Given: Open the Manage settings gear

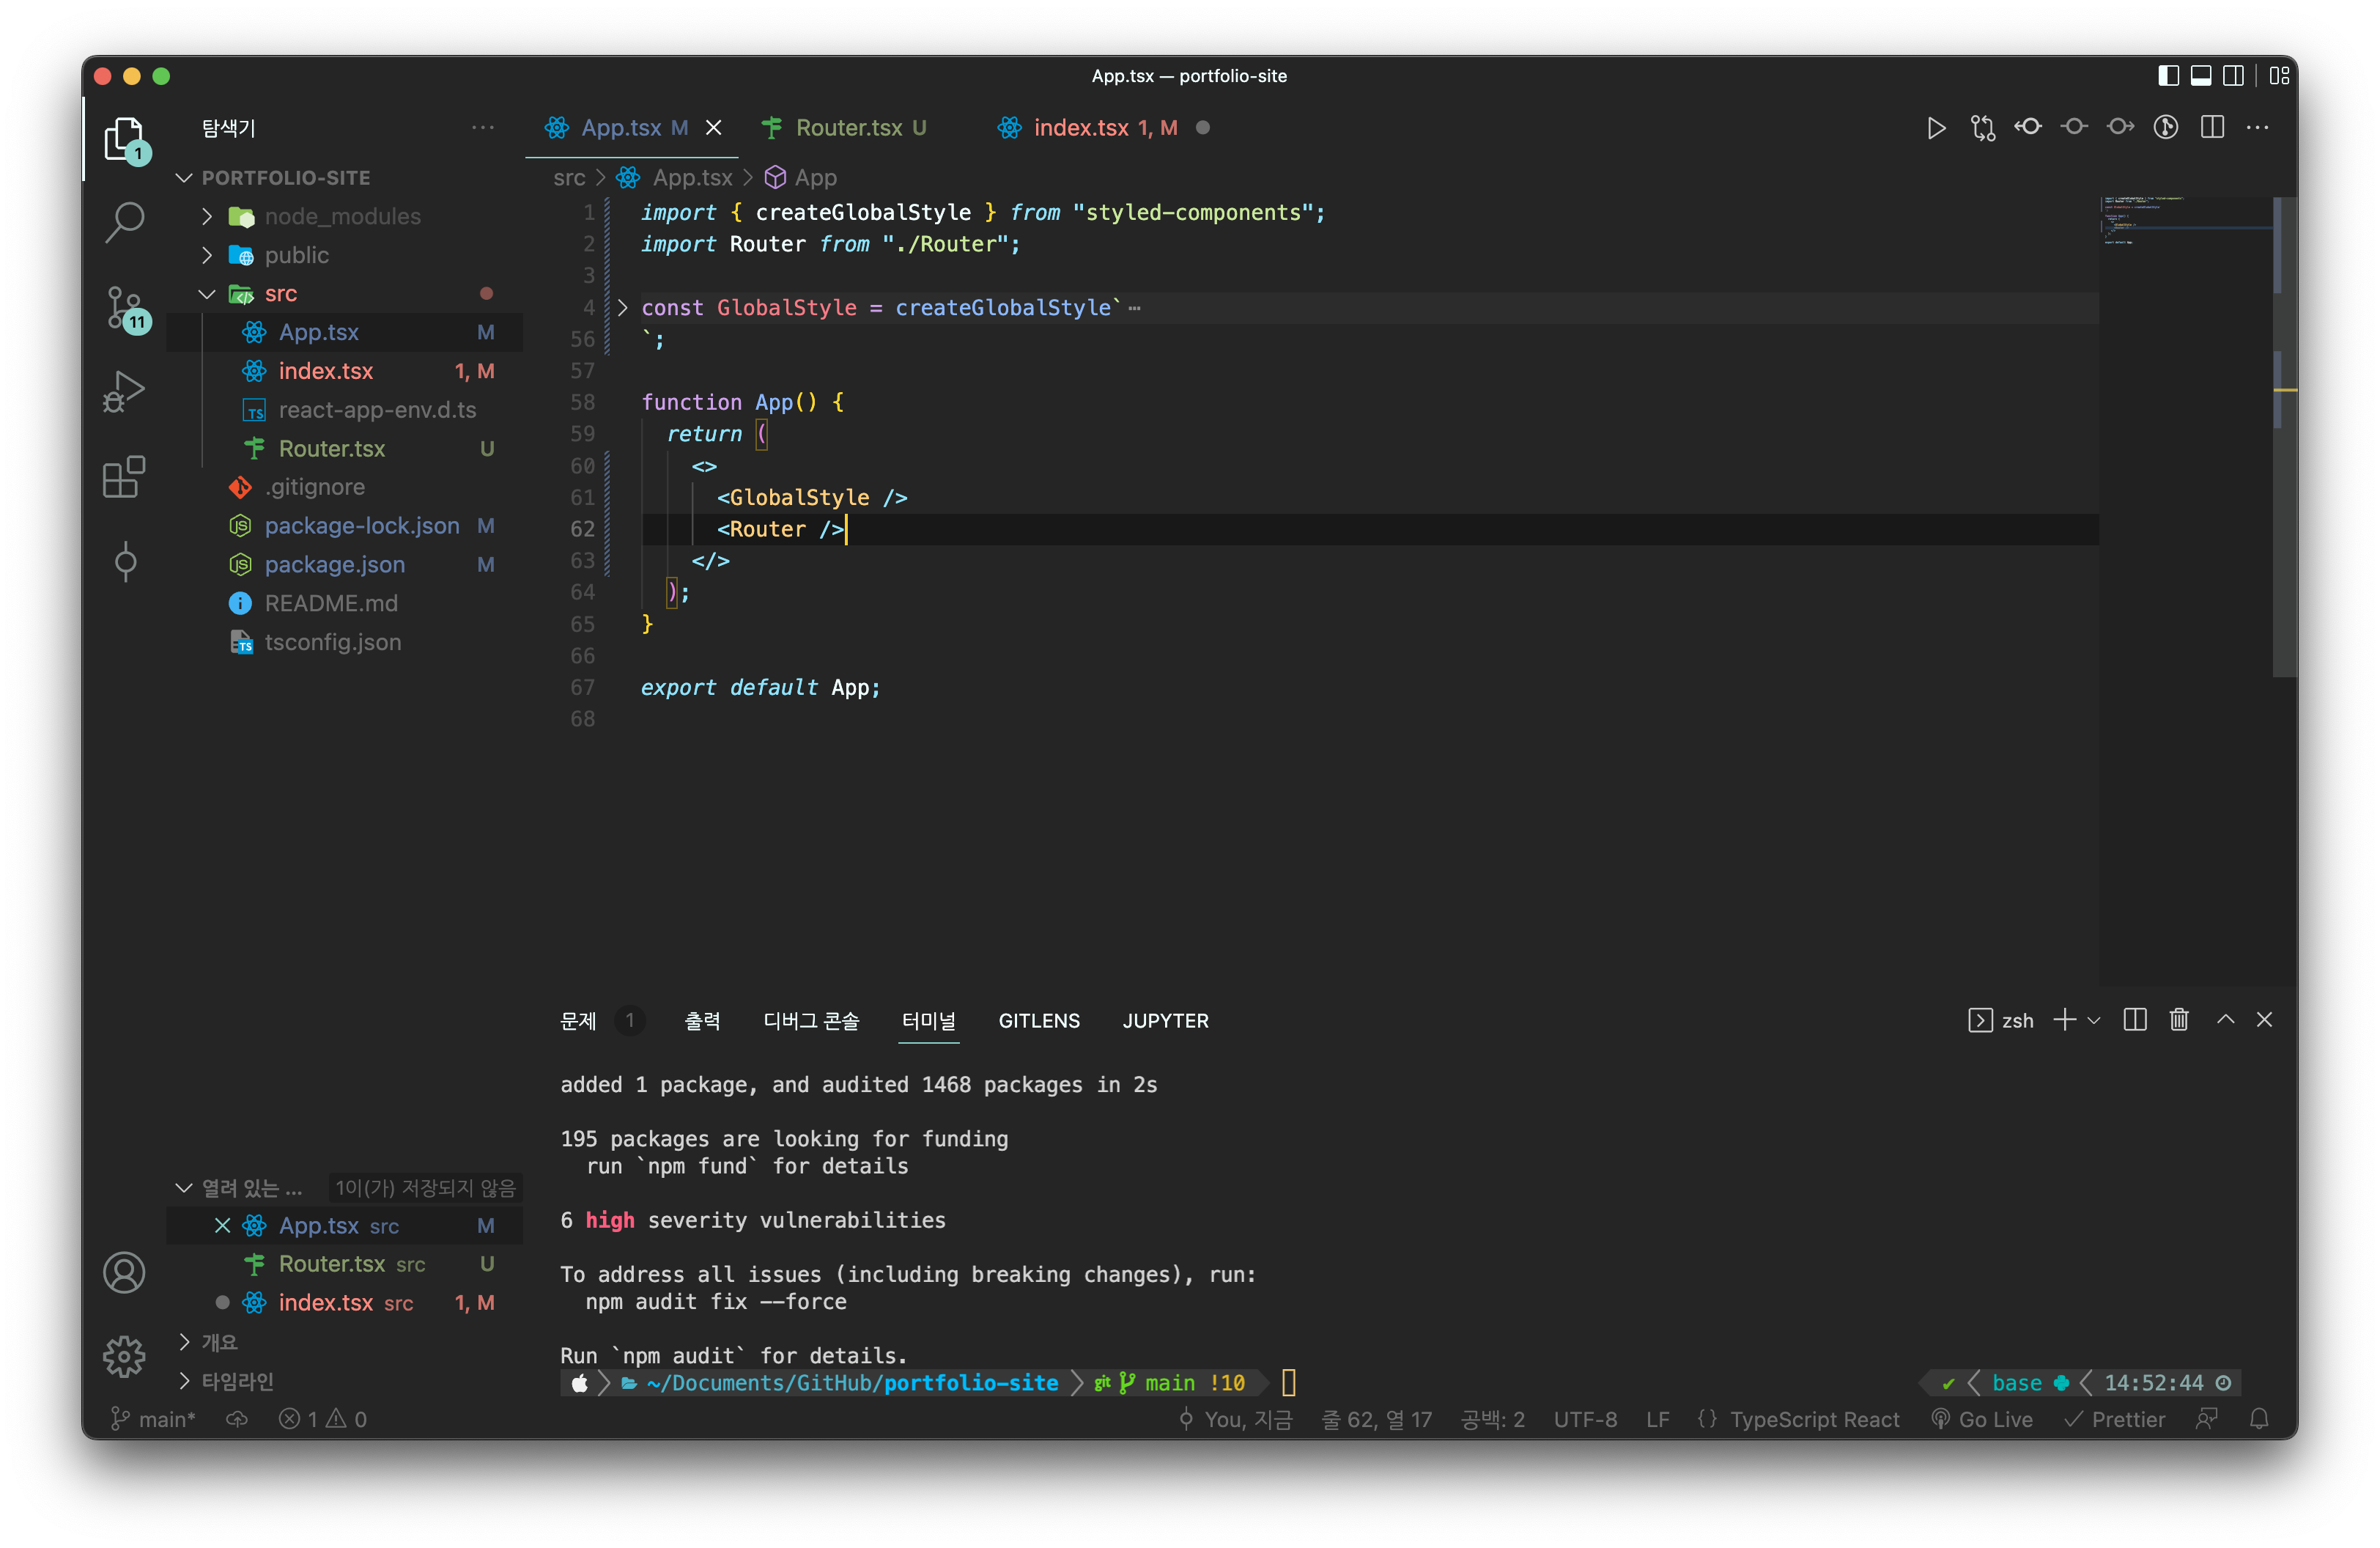Looking at the screenshot, I should click(124, 1356).
